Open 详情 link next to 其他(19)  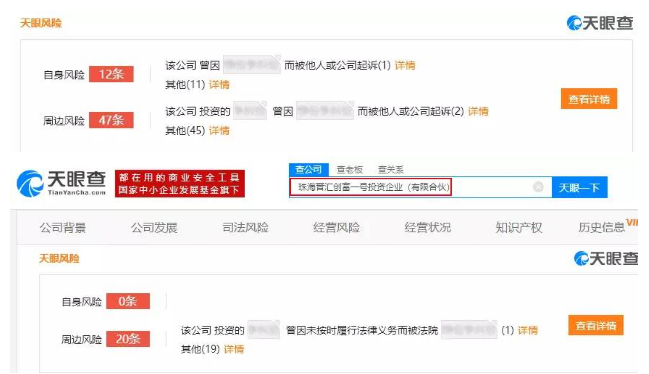coord(234,349)
